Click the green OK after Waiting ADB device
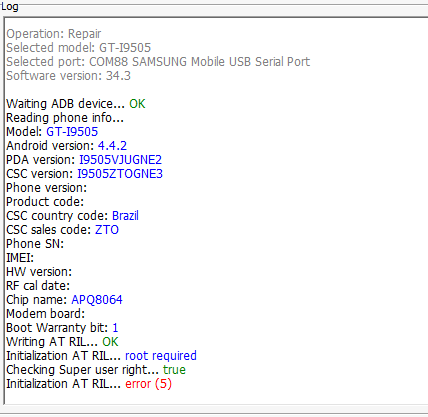Image resolution: width=428 pixels, height=417 pixels. point(137,104)
